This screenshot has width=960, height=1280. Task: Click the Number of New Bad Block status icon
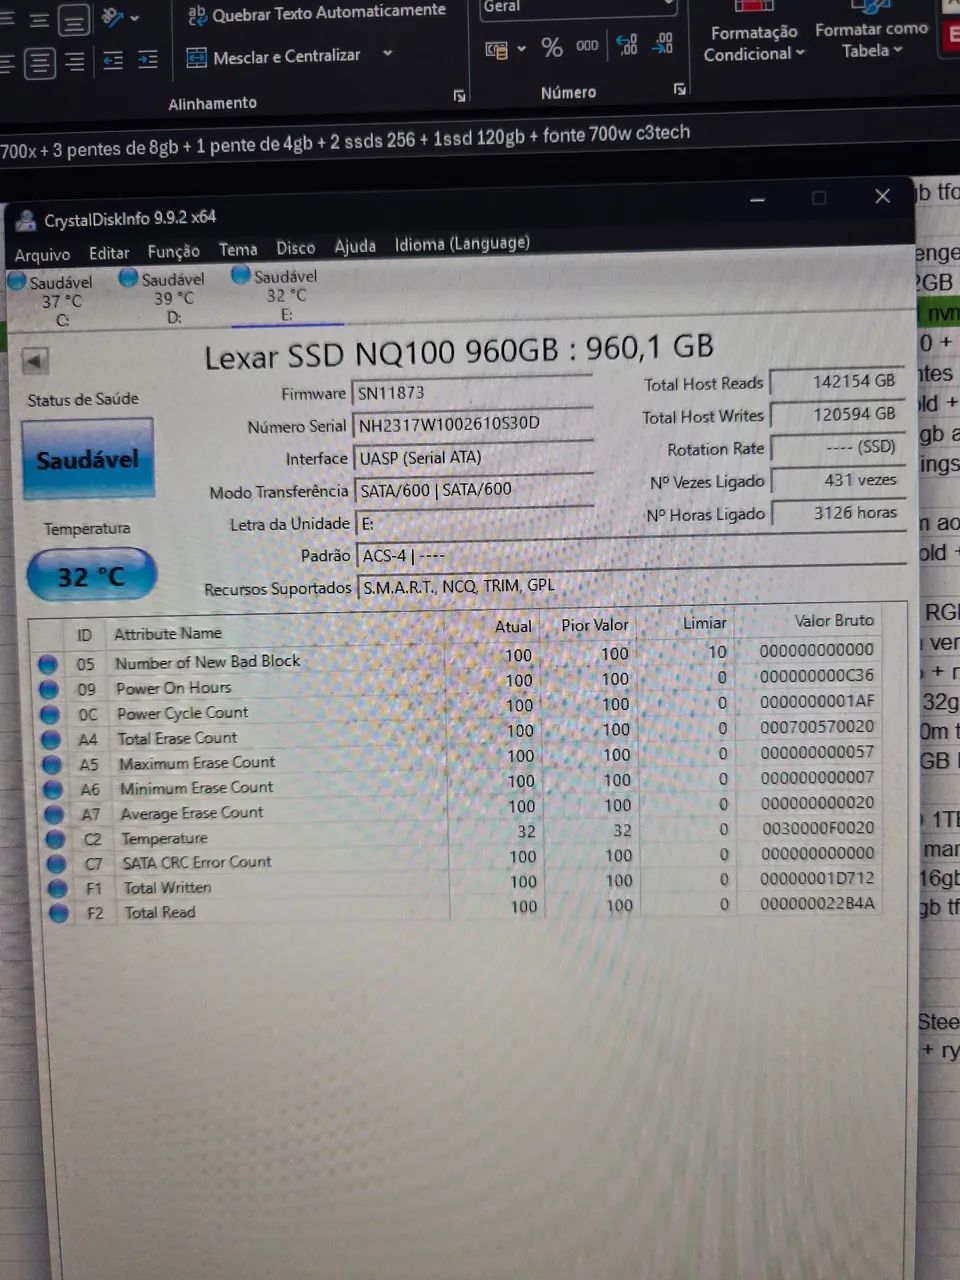[x=47, y=664]
